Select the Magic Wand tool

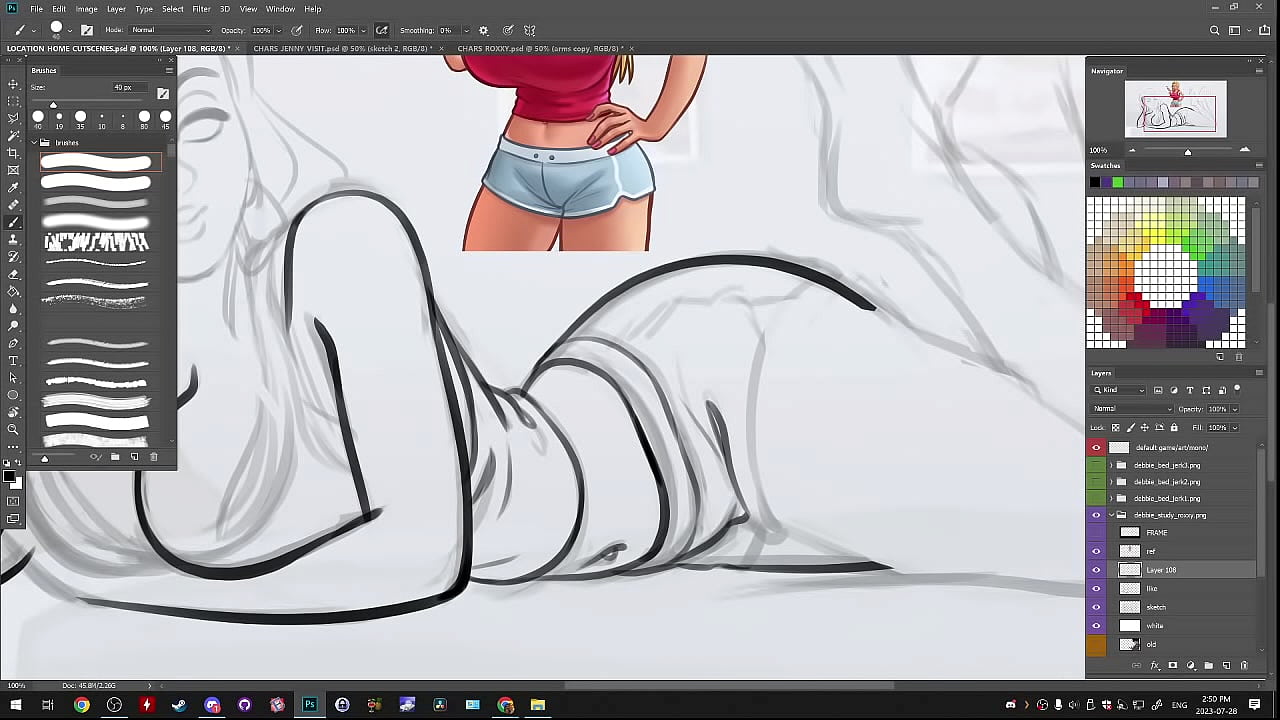[13, 135]
